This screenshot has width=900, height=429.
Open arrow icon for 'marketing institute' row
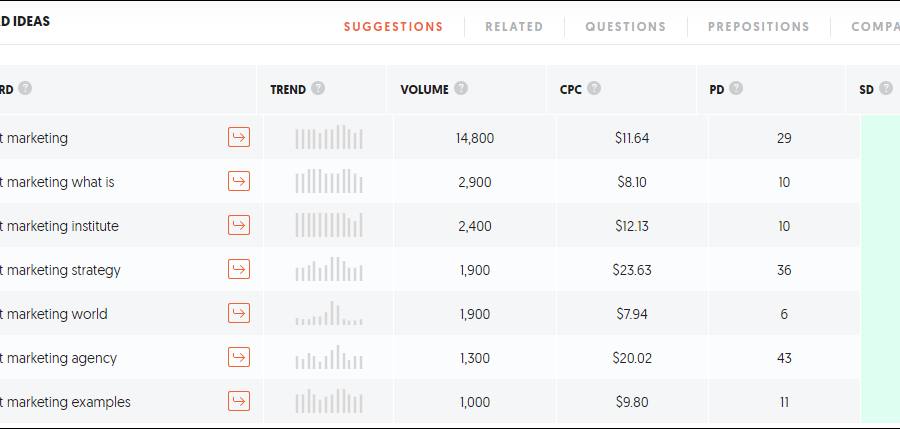point(239,225)
